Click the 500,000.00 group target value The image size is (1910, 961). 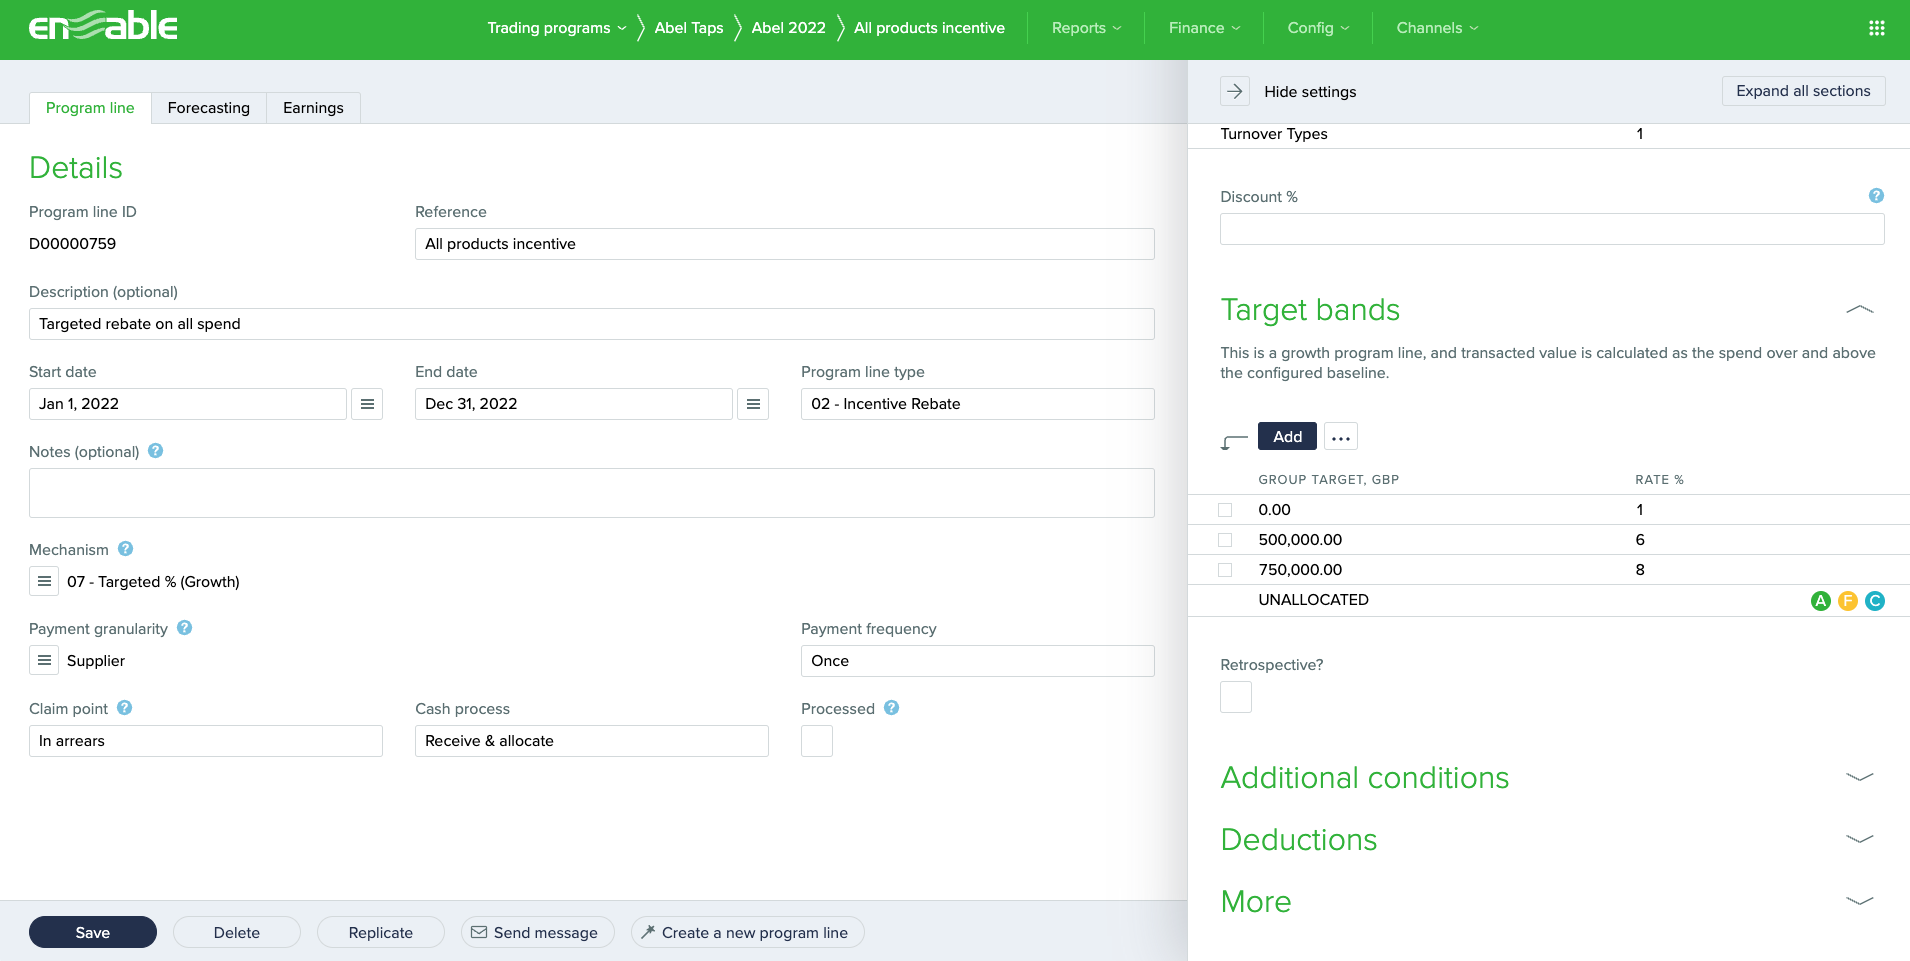point(1300,540)
